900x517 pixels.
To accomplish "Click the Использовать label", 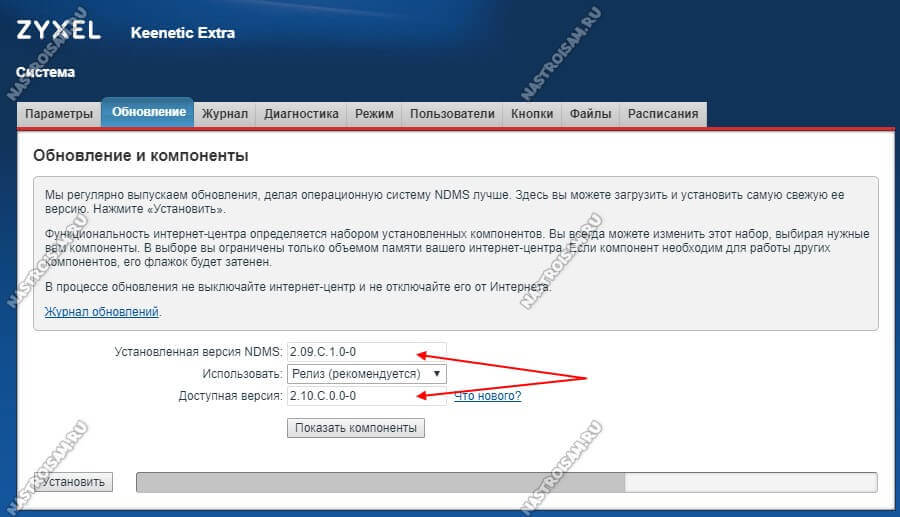I will click(242, 374).
